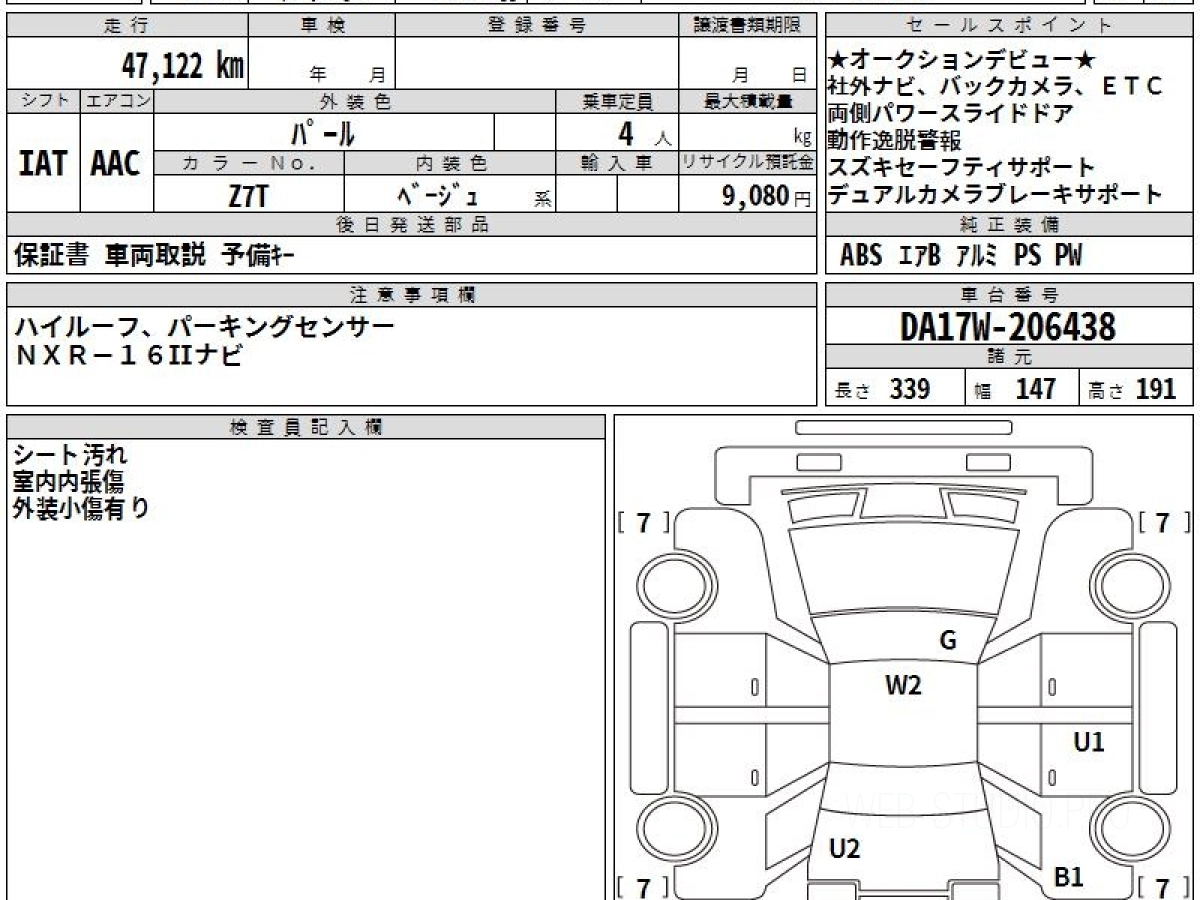Select the NXR-16IIナビ note line
Viewport: 1200px width, 900px height.
pos(128,355)
